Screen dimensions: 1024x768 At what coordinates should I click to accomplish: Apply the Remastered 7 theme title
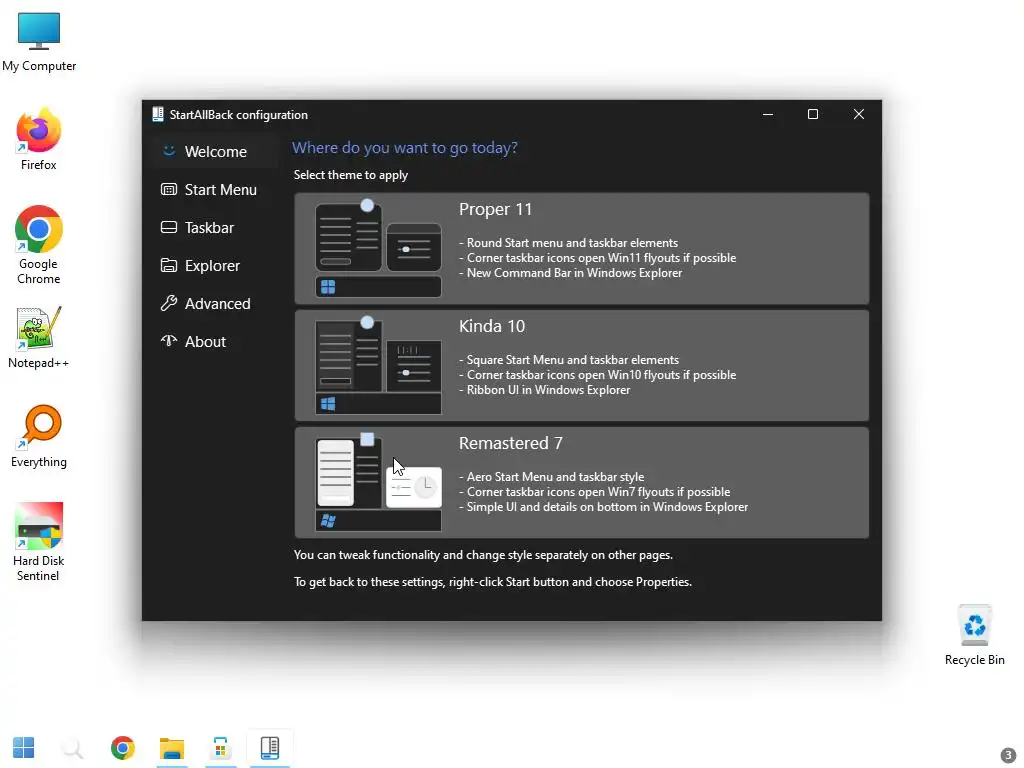pos(510,443)
